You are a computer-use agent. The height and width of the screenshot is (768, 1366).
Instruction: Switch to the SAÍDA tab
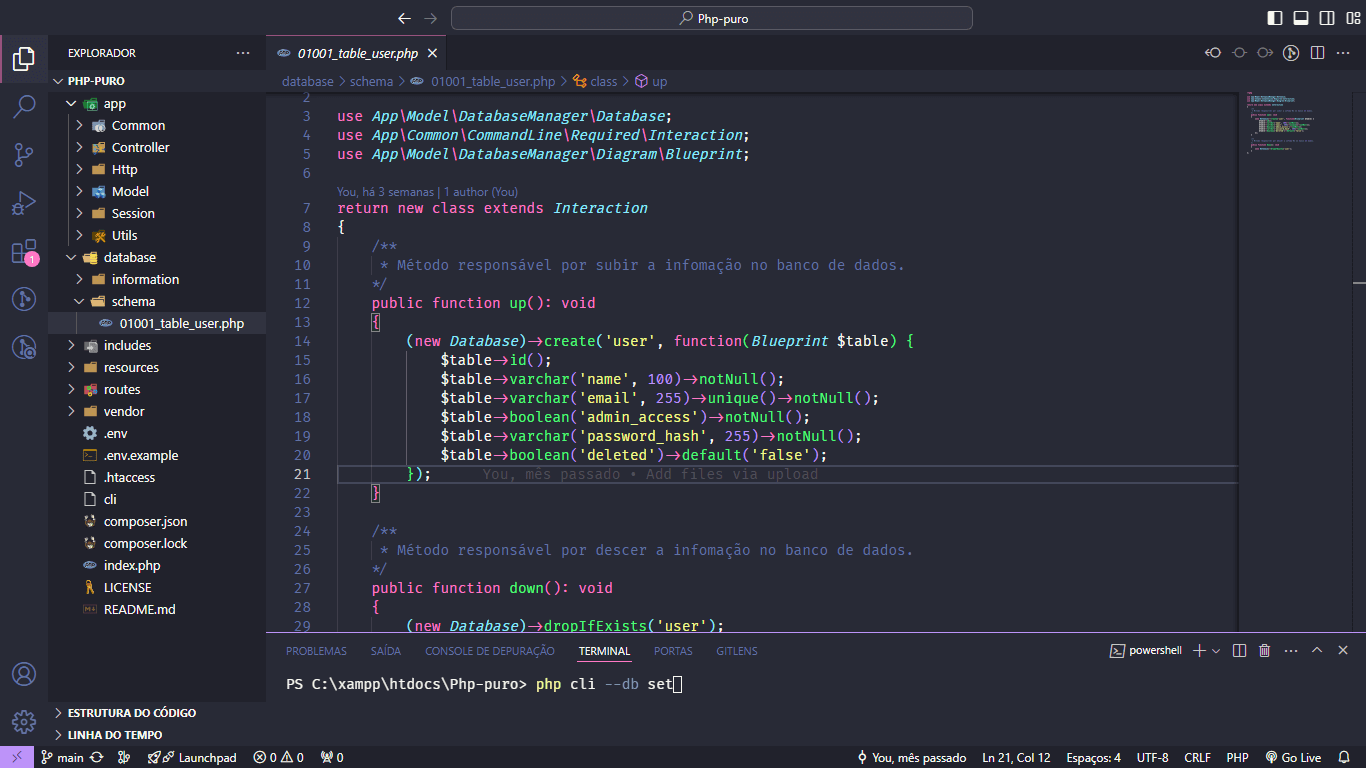click(385, 650)
